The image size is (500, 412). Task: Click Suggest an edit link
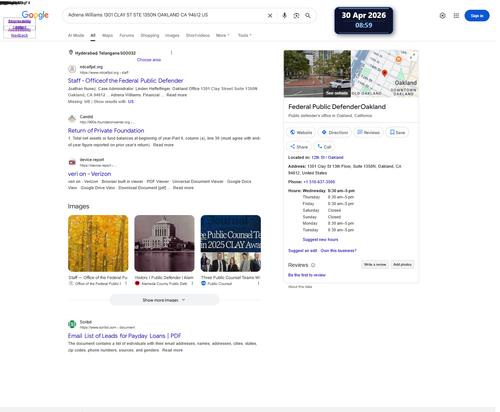coord(302,250)
